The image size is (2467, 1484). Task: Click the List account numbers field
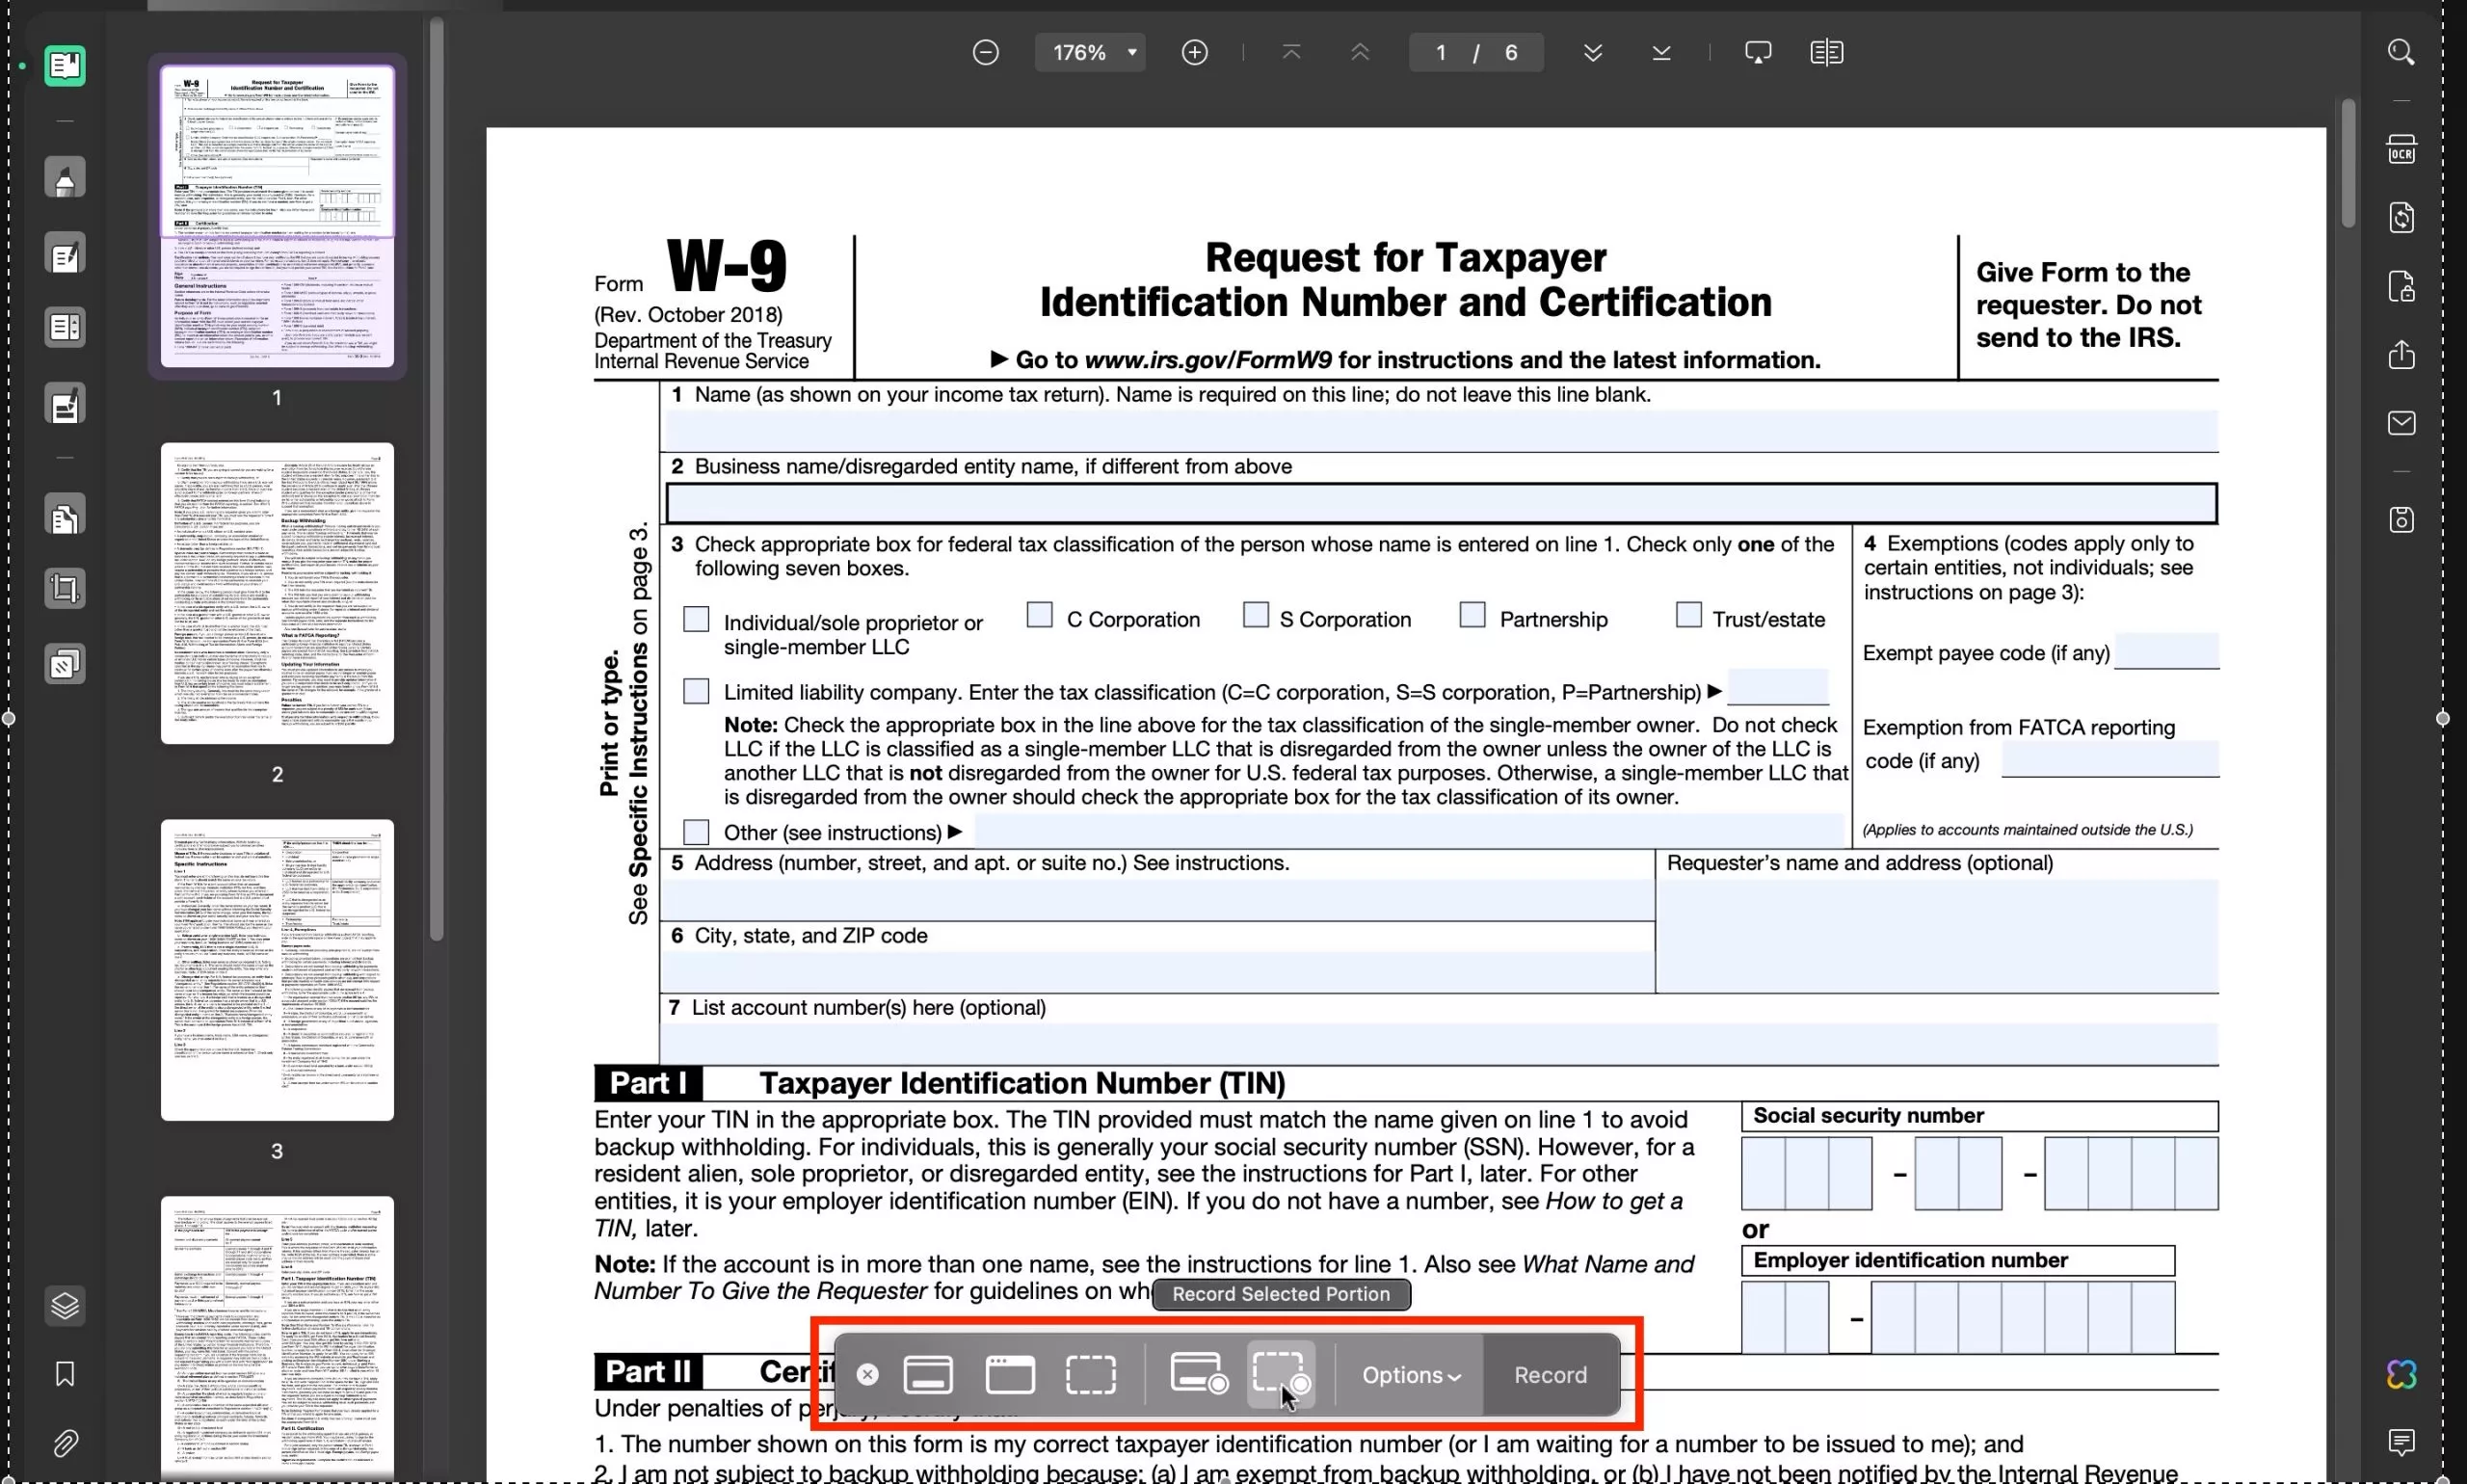pos(1440,1043)
